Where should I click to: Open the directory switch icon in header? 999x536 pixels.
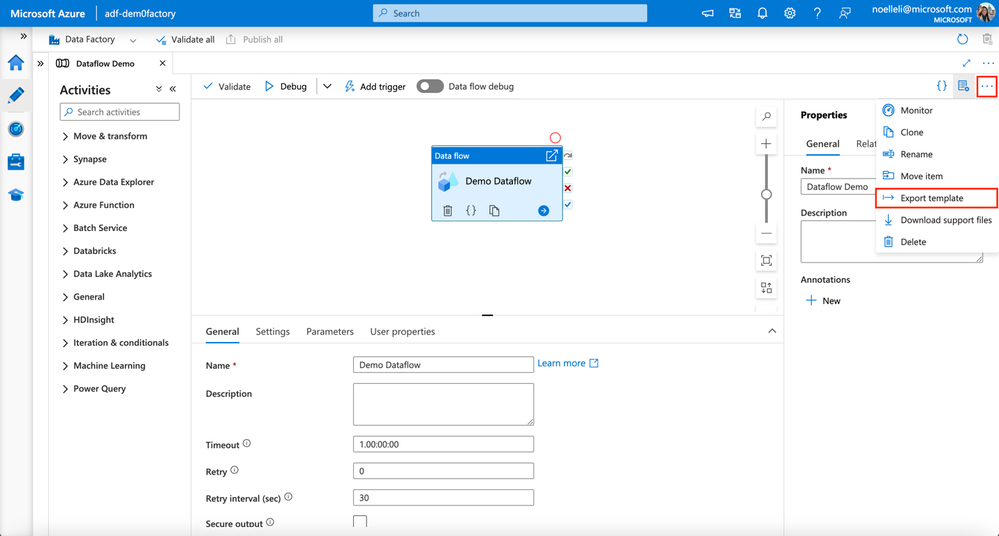tap(735, 13)
